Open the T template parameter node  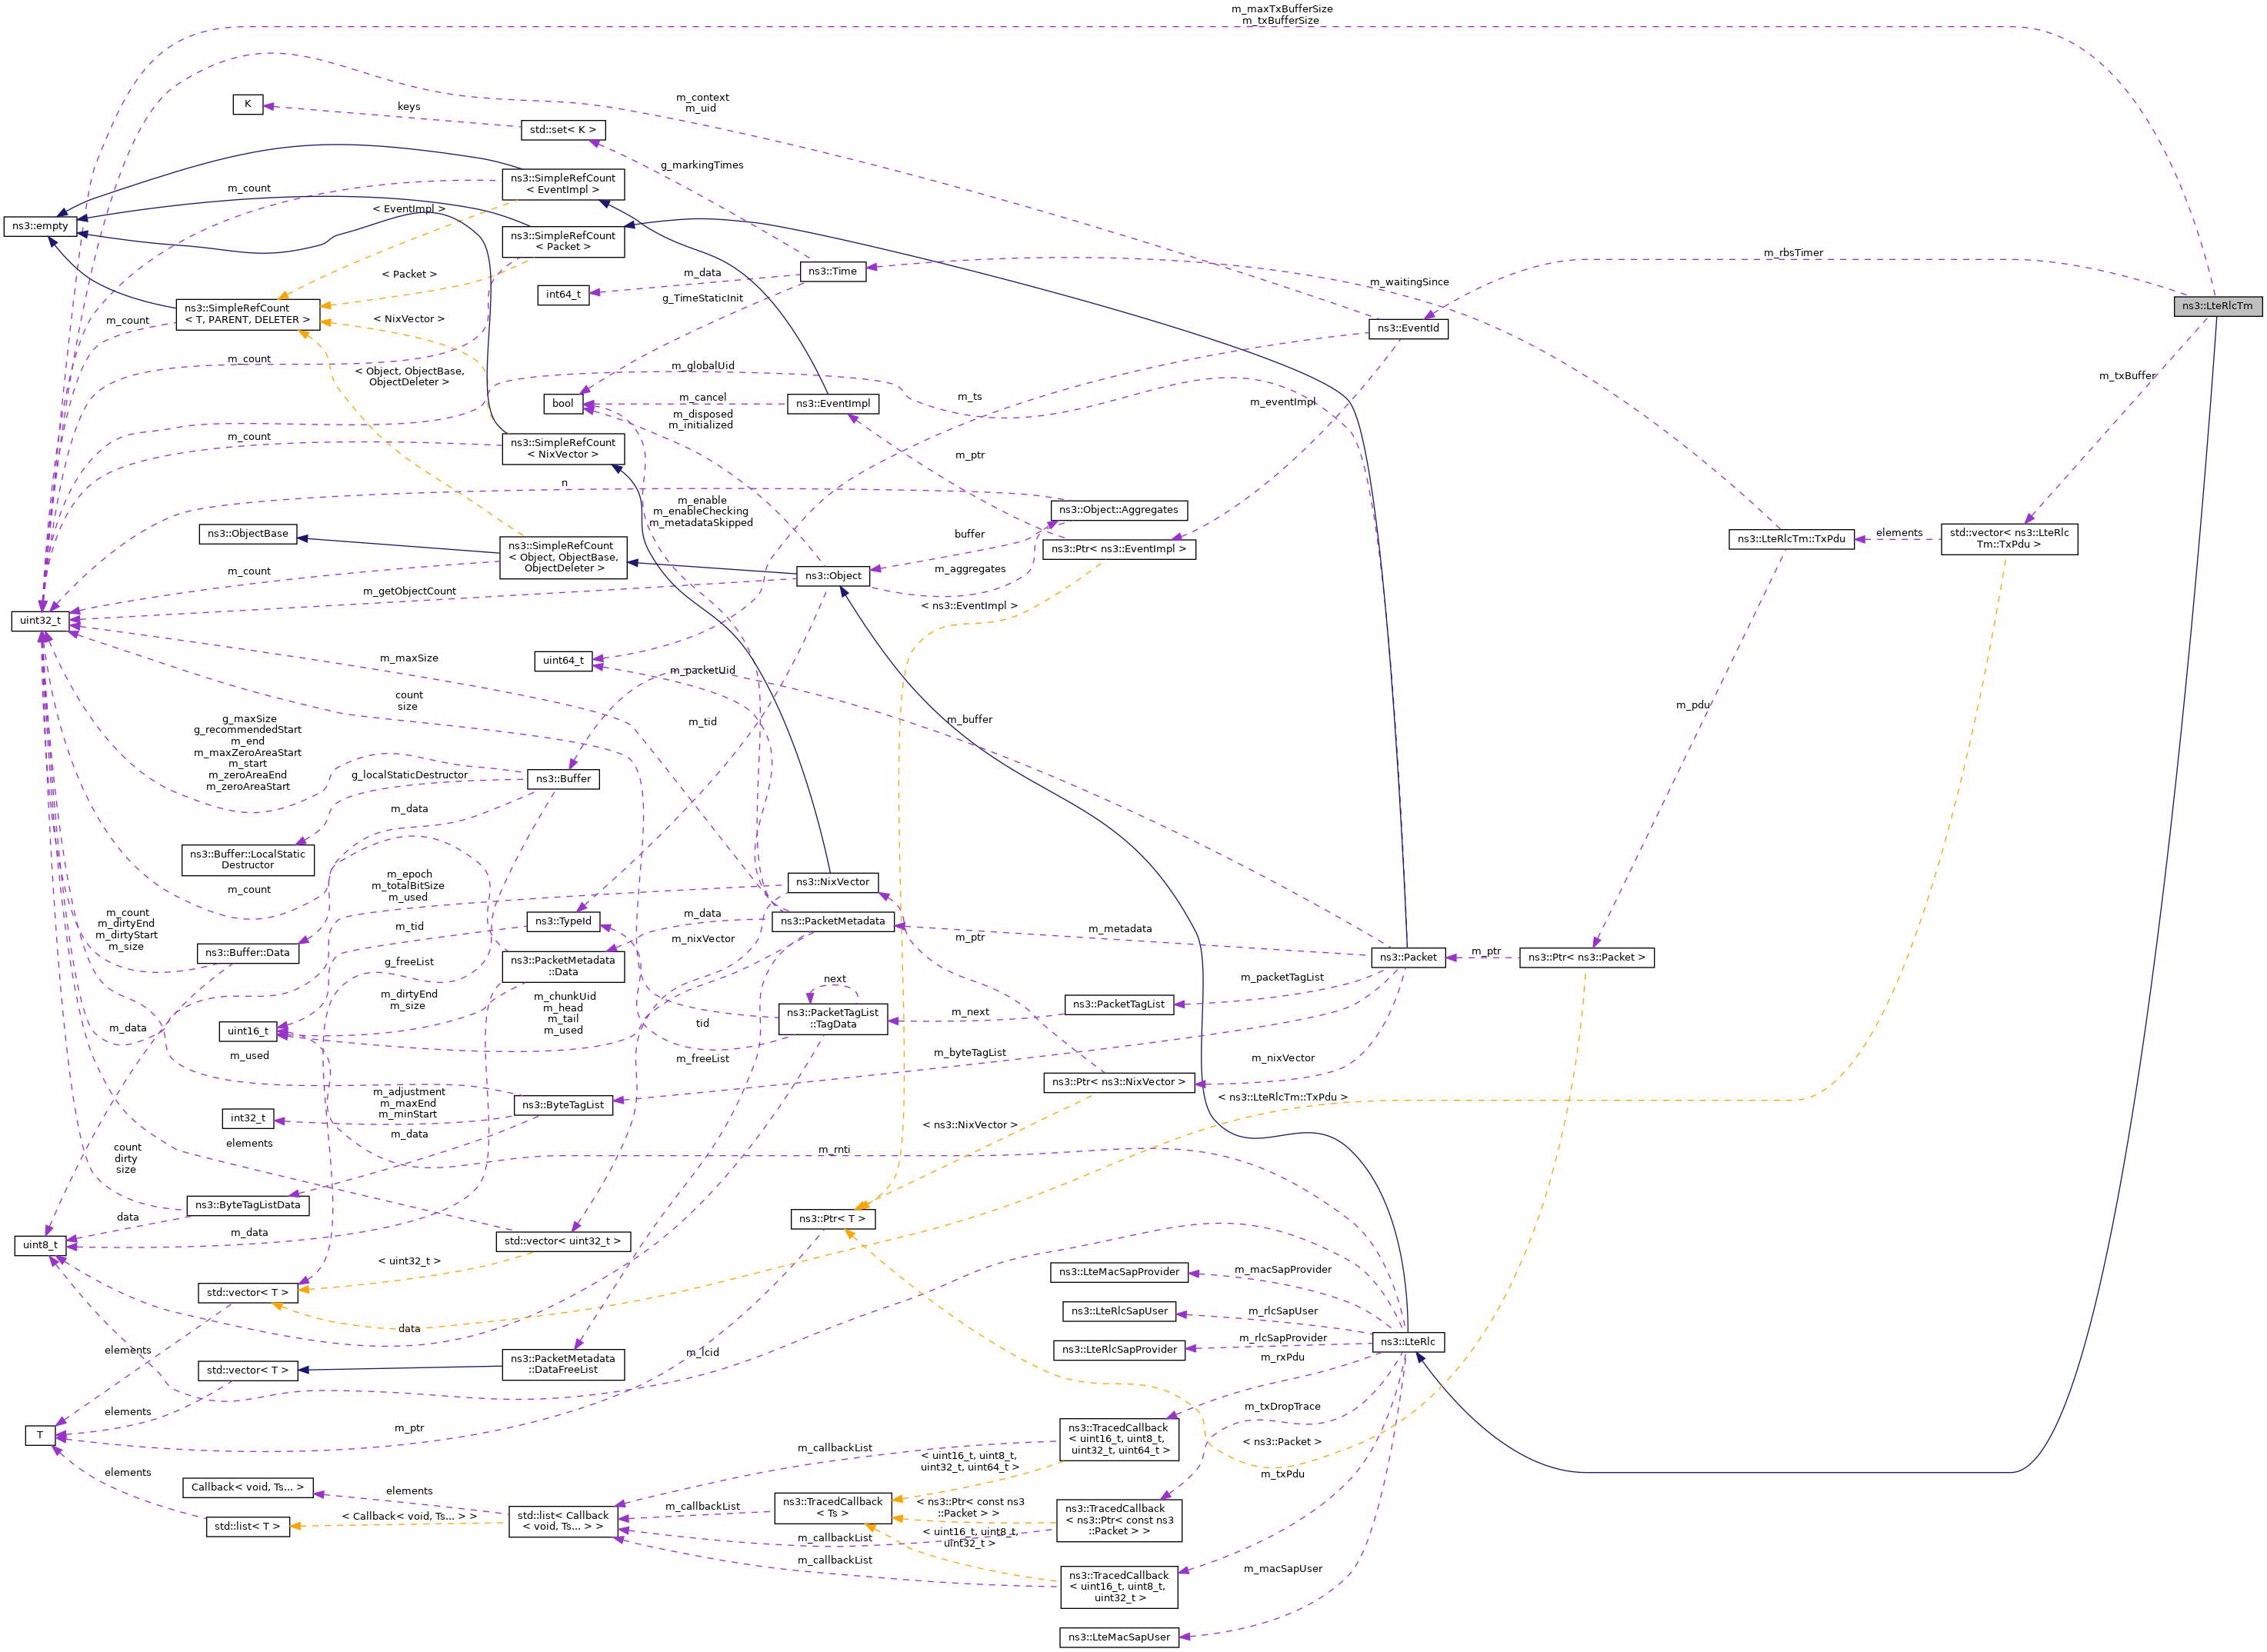pos(40,1435)
